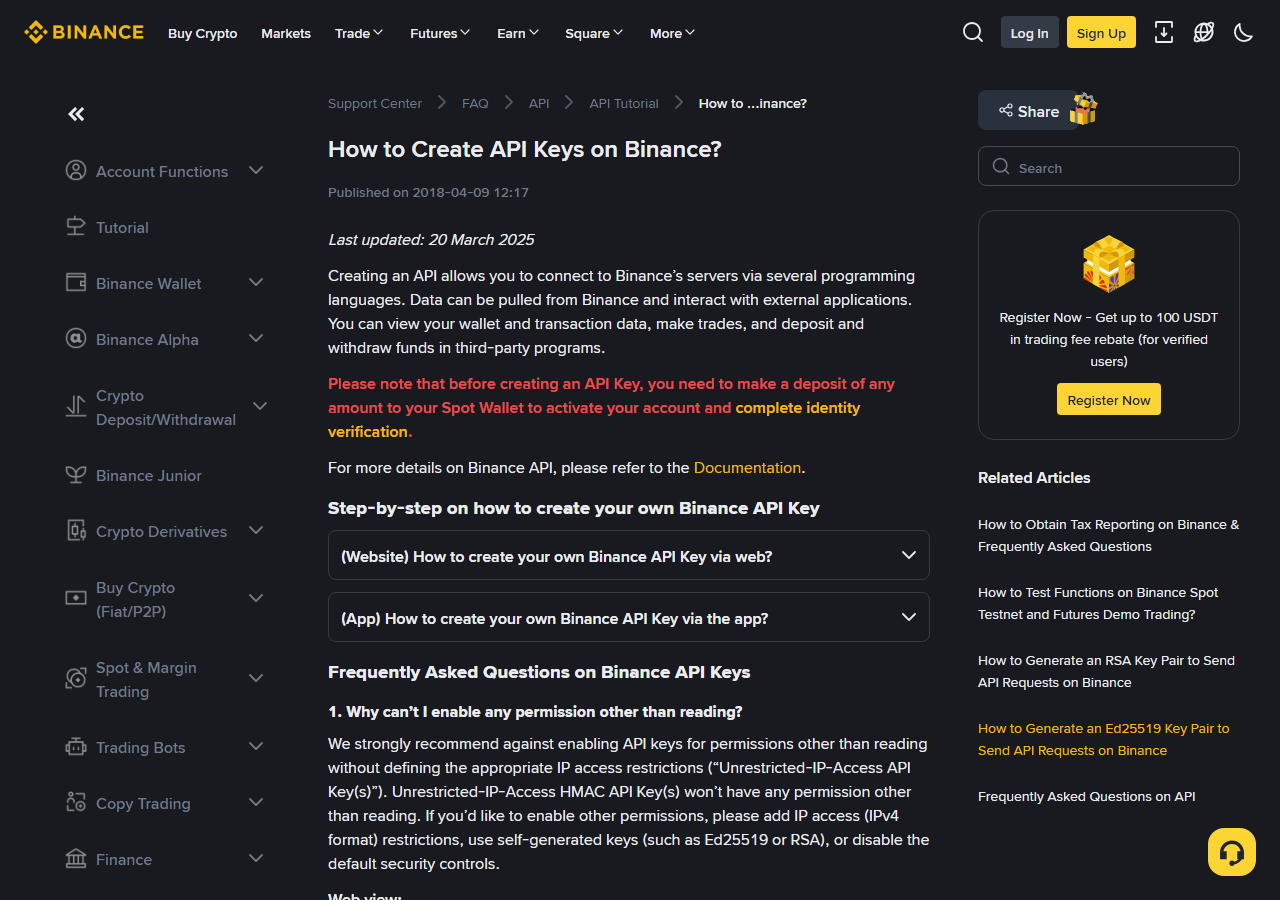Open the Futures dropdown menu
This screenshot has width=1280, height=900.
(x=440, y=33)
